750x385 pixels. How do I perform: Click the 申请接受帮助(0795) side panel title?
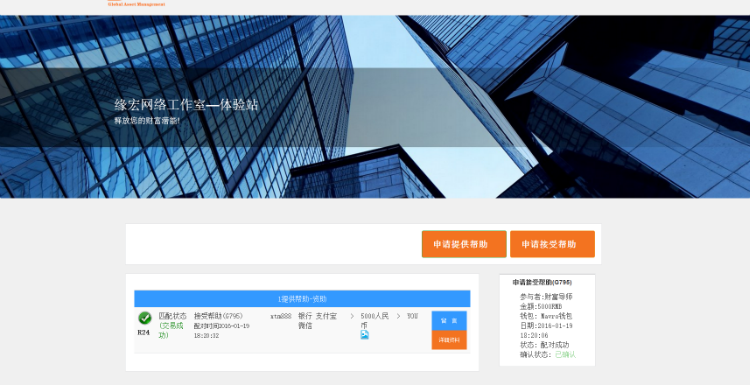tap(542, 282)
